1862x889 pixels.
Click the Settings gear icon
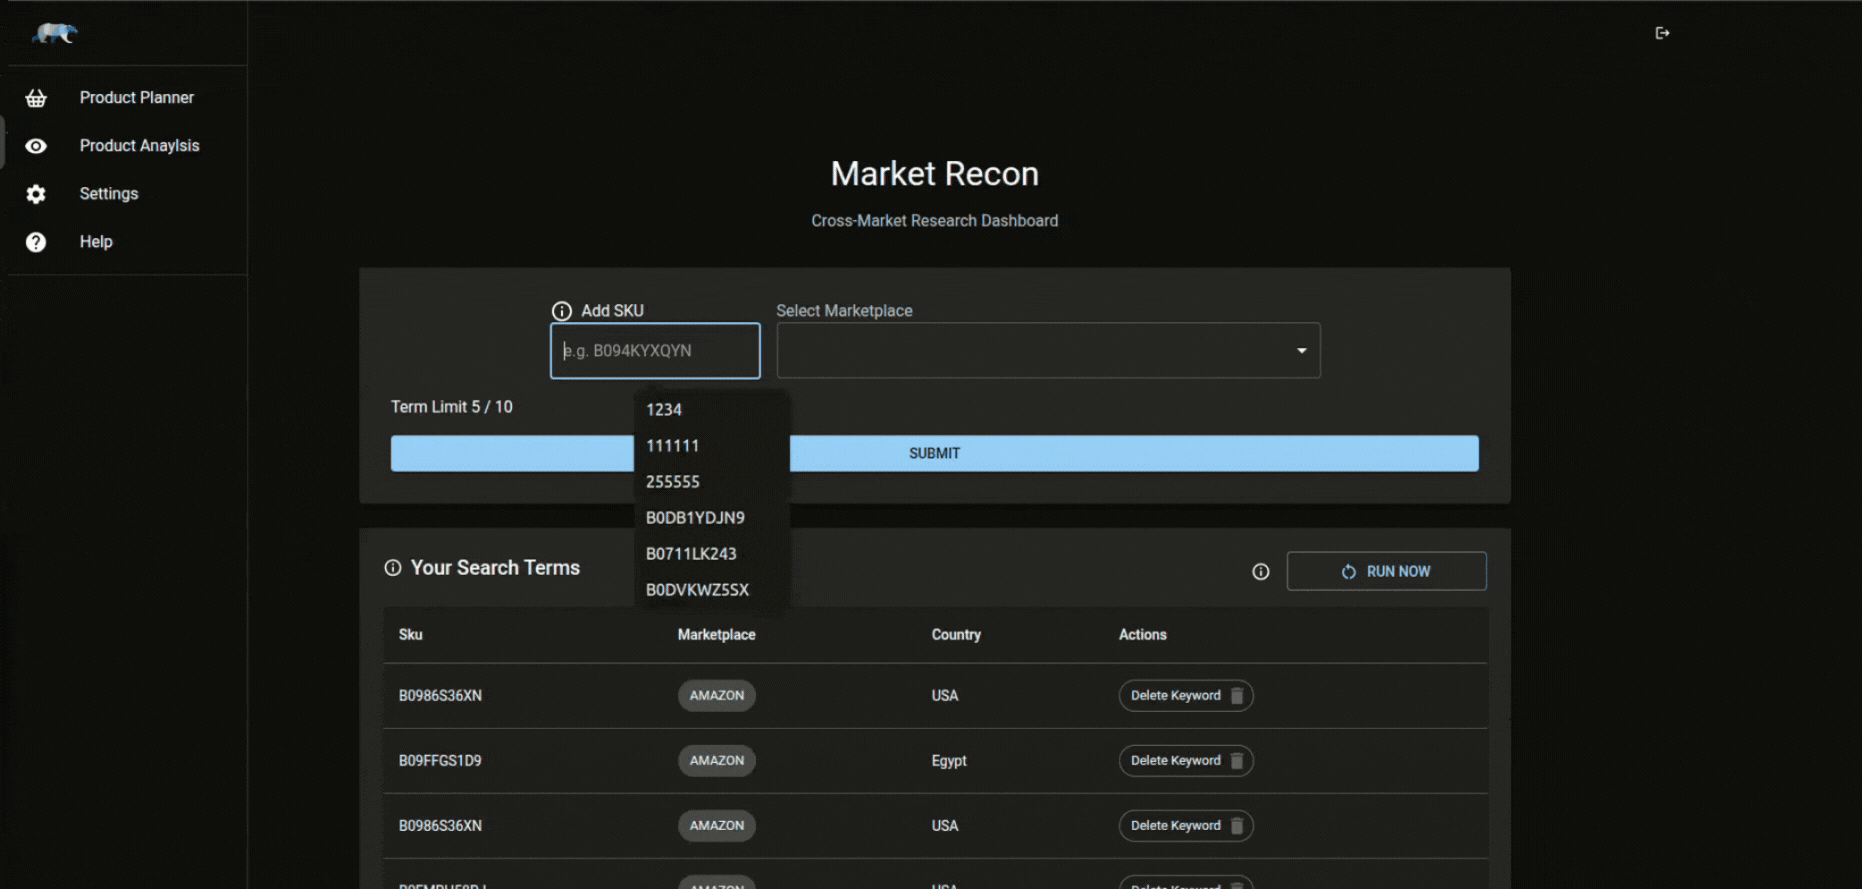click(36, 194)
